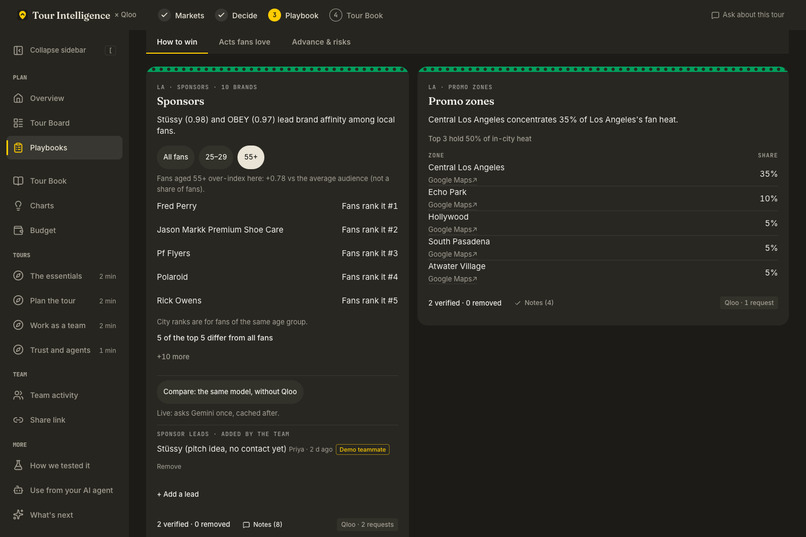Viewport: 806px width, 537px height.
Task: Click the step 4 Tour Book circle
Action: [335, 15]
